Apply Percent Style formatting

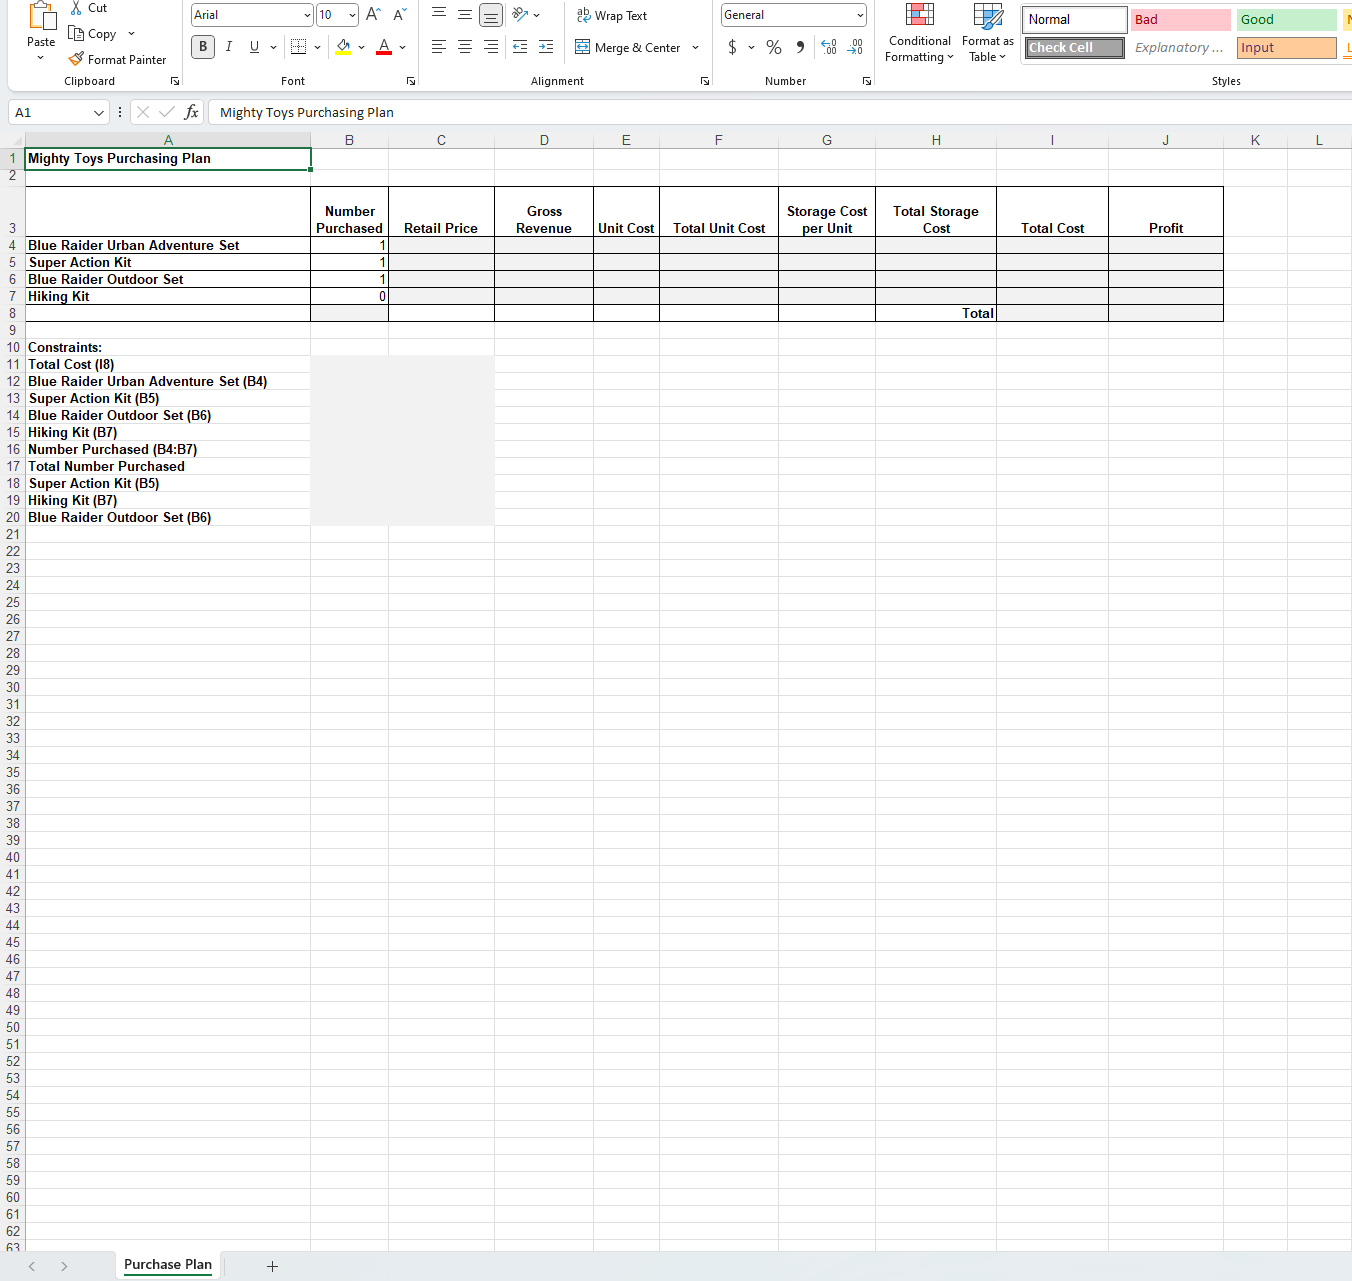774,47
